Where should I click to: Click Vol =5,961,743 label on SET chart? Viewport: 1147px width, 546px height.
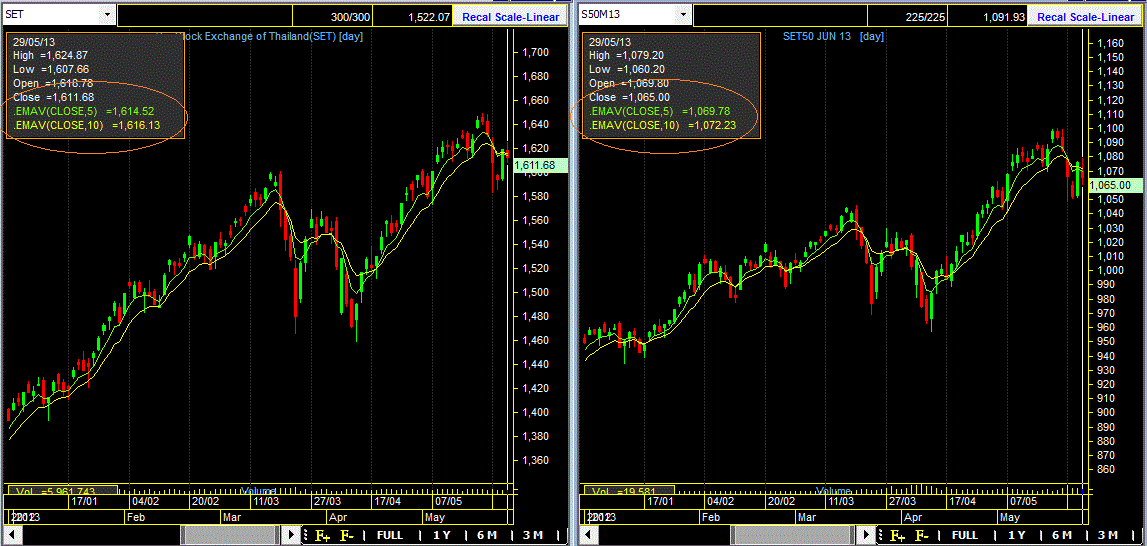[x=62, y=490]
